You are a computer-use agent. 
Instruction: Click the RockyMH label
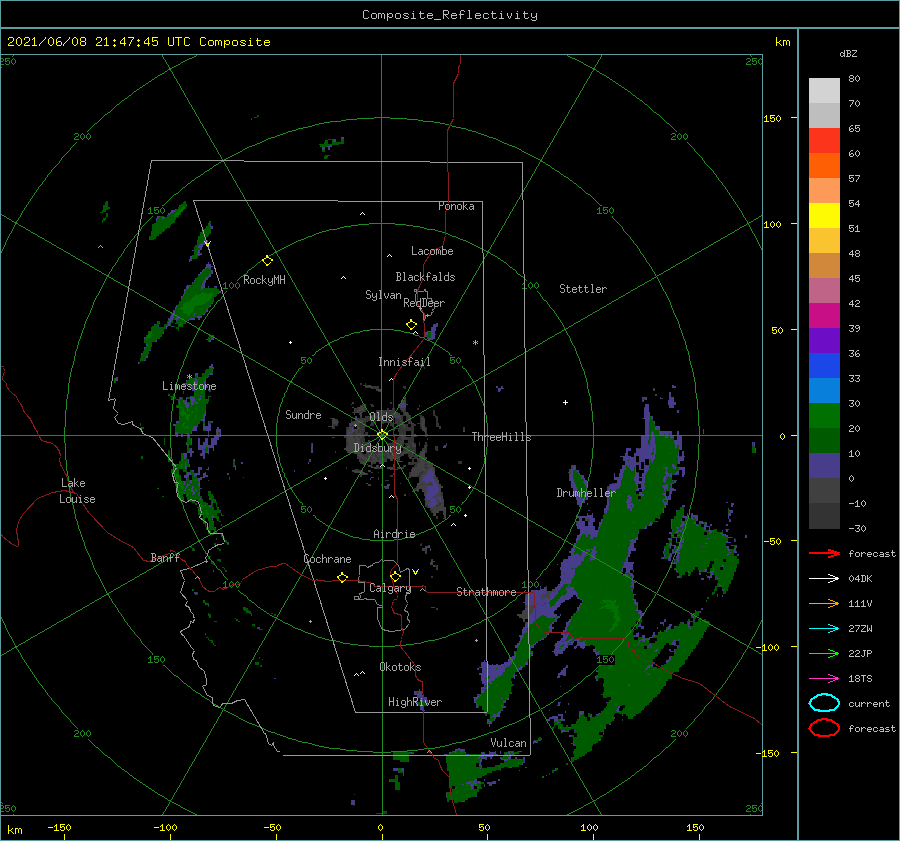pos(264,280)
